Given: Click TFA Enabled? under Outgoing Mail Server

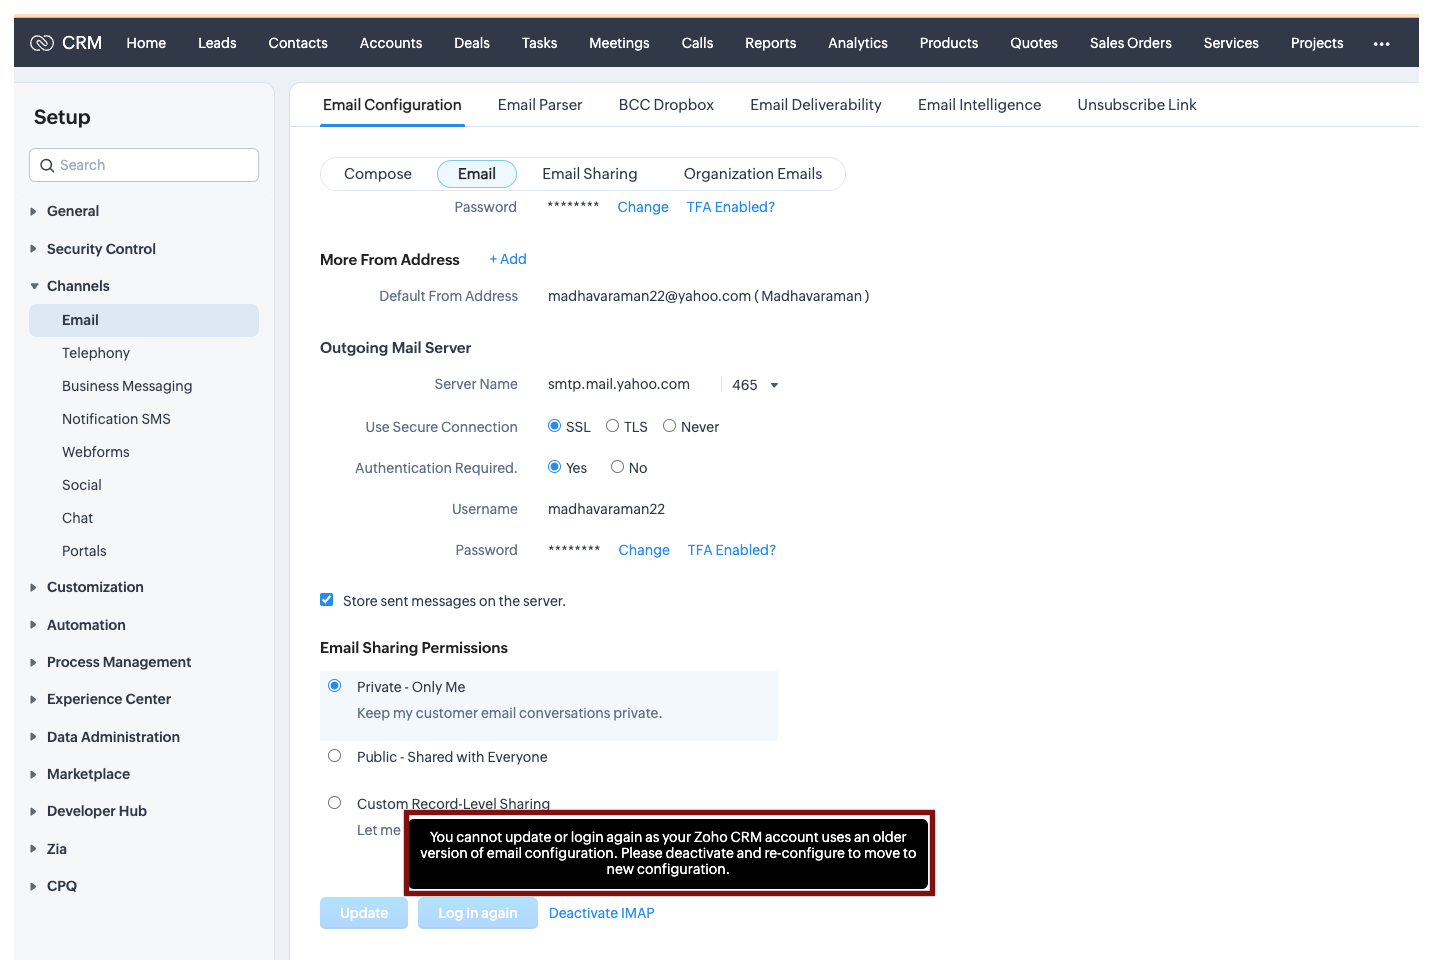Looking at the screenshot, I should click(732, 550).
